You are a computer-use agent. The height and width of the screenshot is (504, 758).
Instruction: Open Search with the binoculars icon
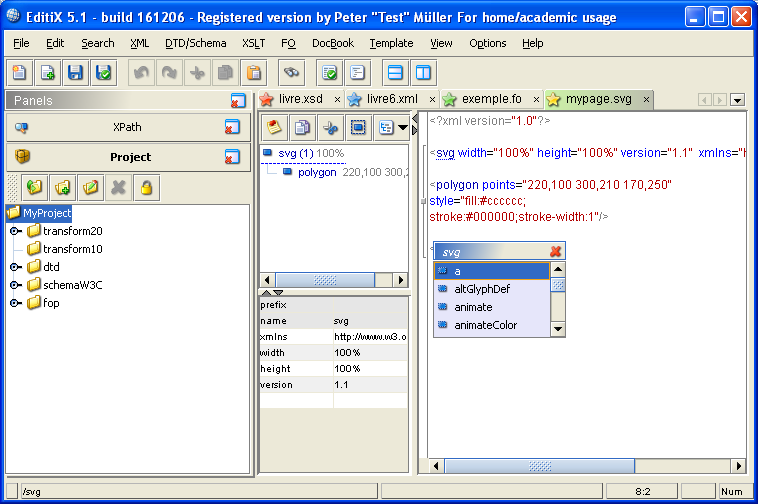(x=291, y=72)
